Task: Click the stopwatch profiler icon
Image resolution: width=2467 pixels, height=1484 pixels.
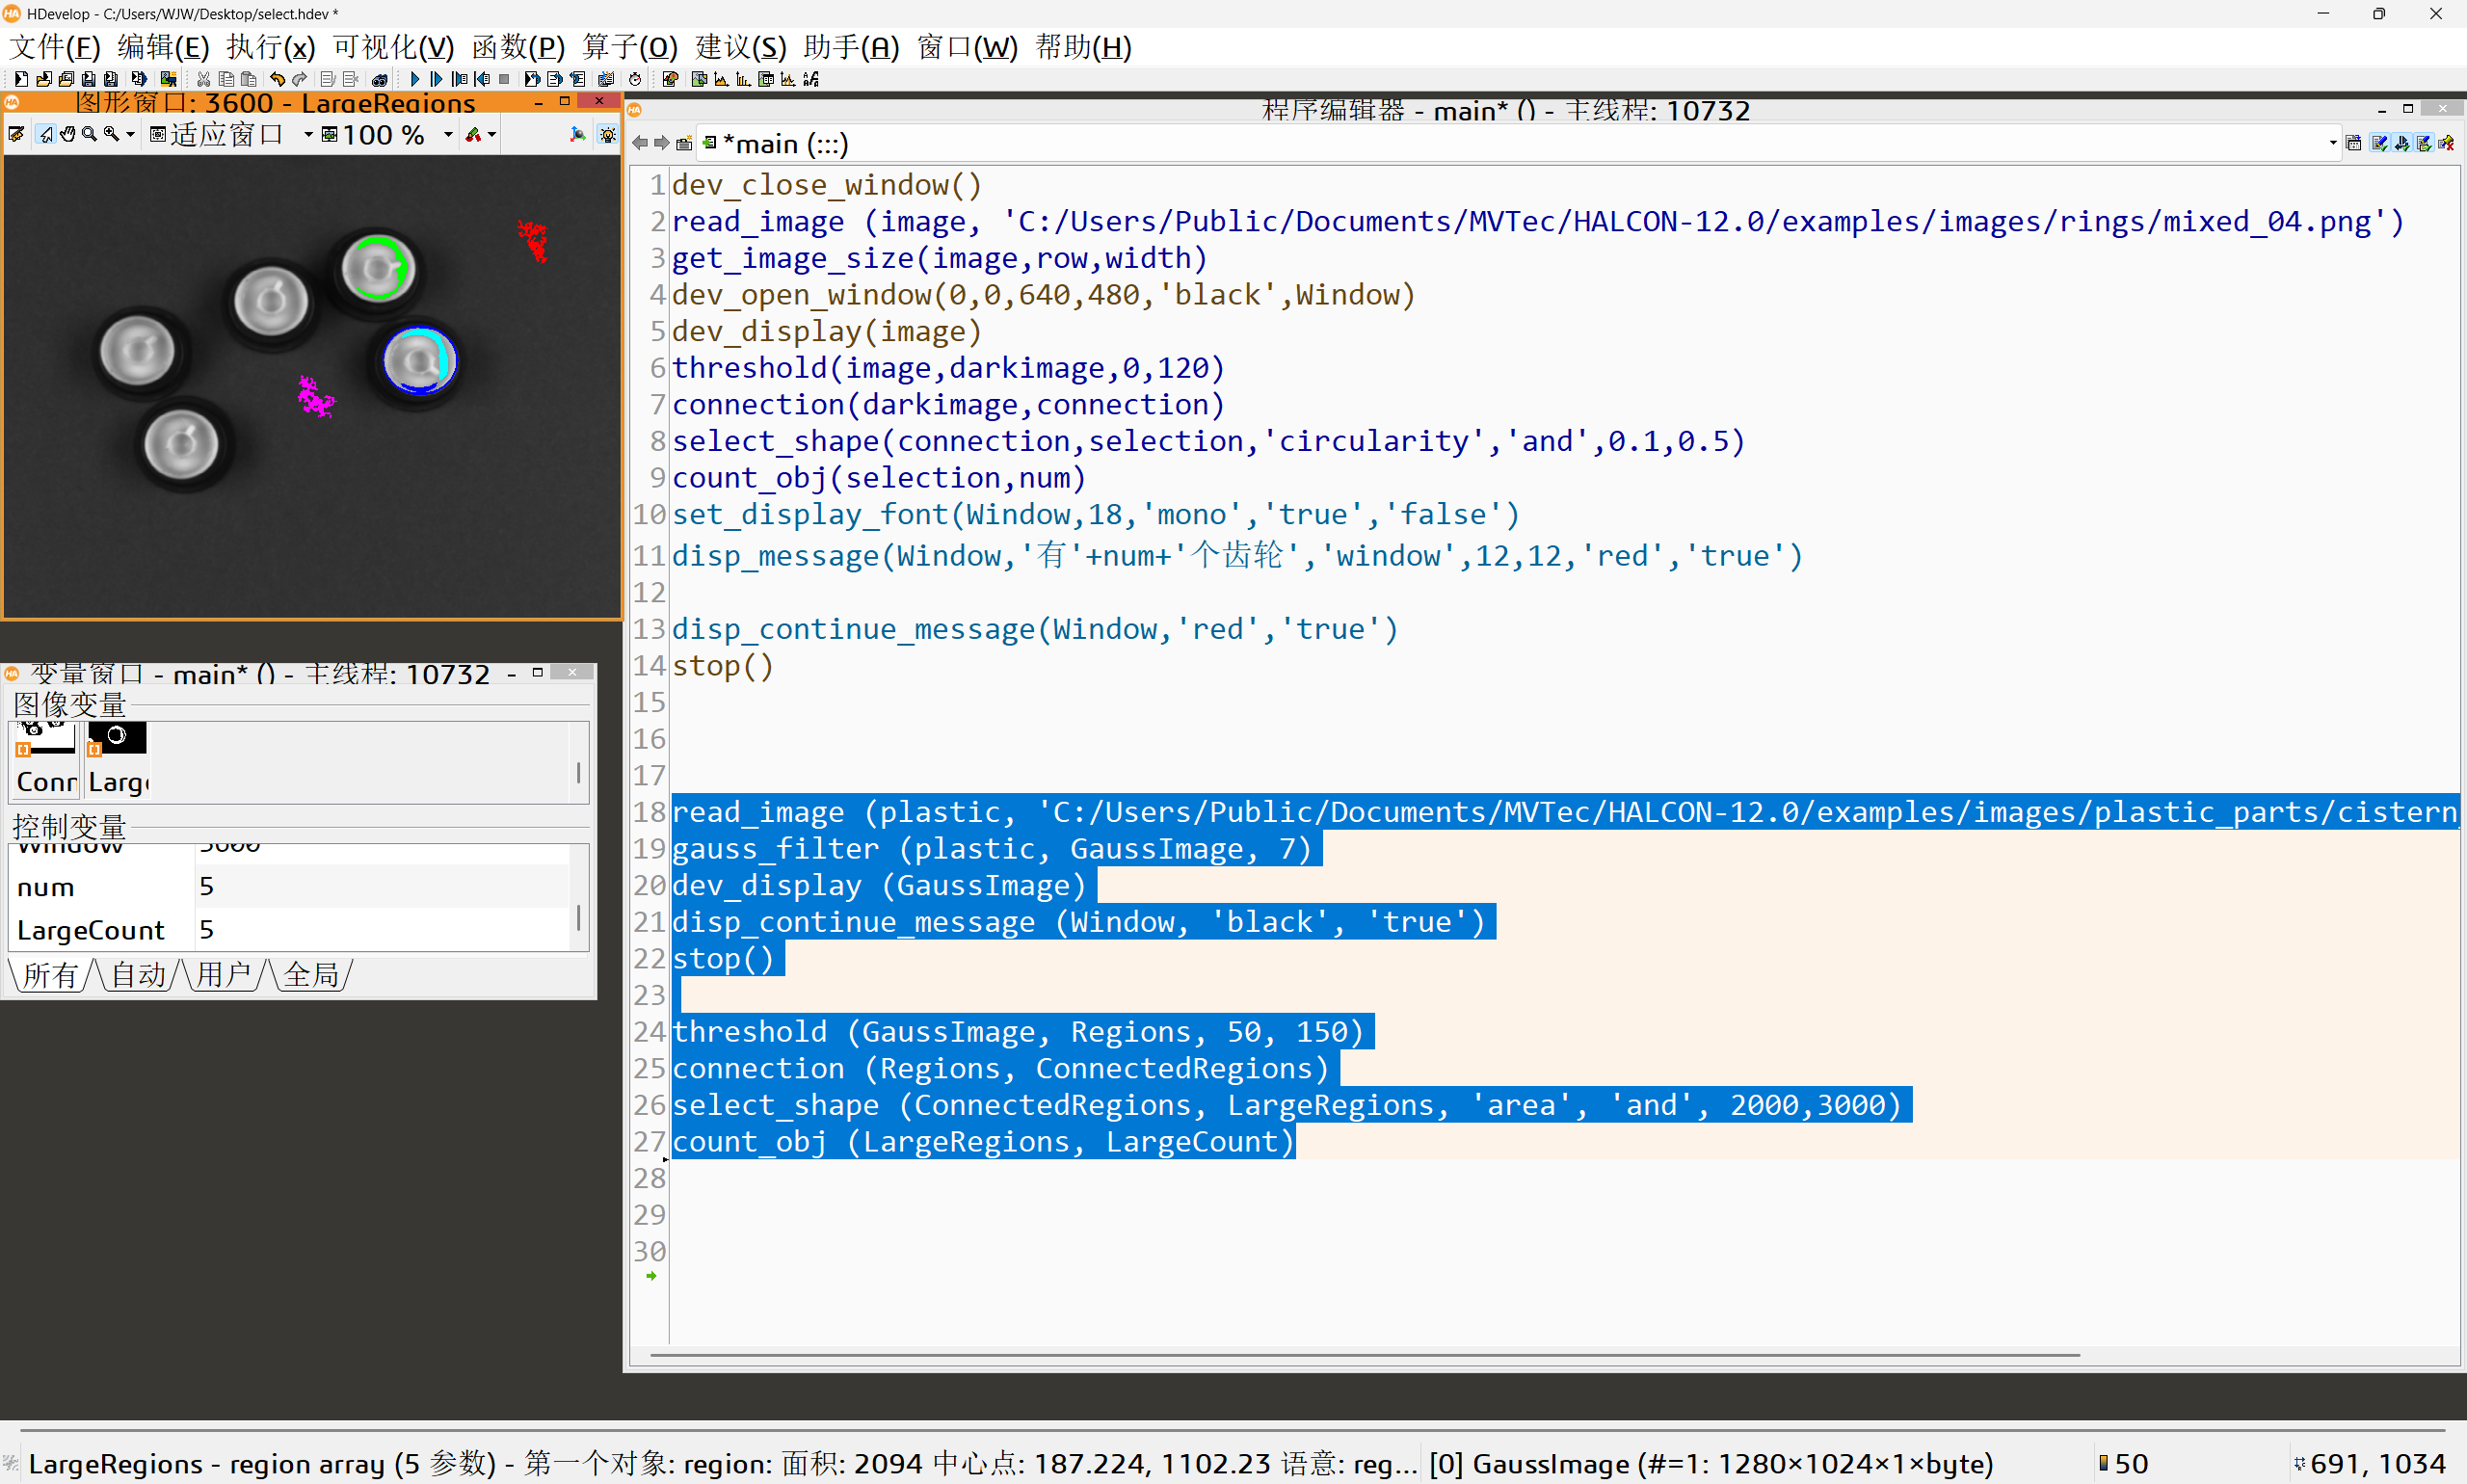Action: [x=635, y=79]
